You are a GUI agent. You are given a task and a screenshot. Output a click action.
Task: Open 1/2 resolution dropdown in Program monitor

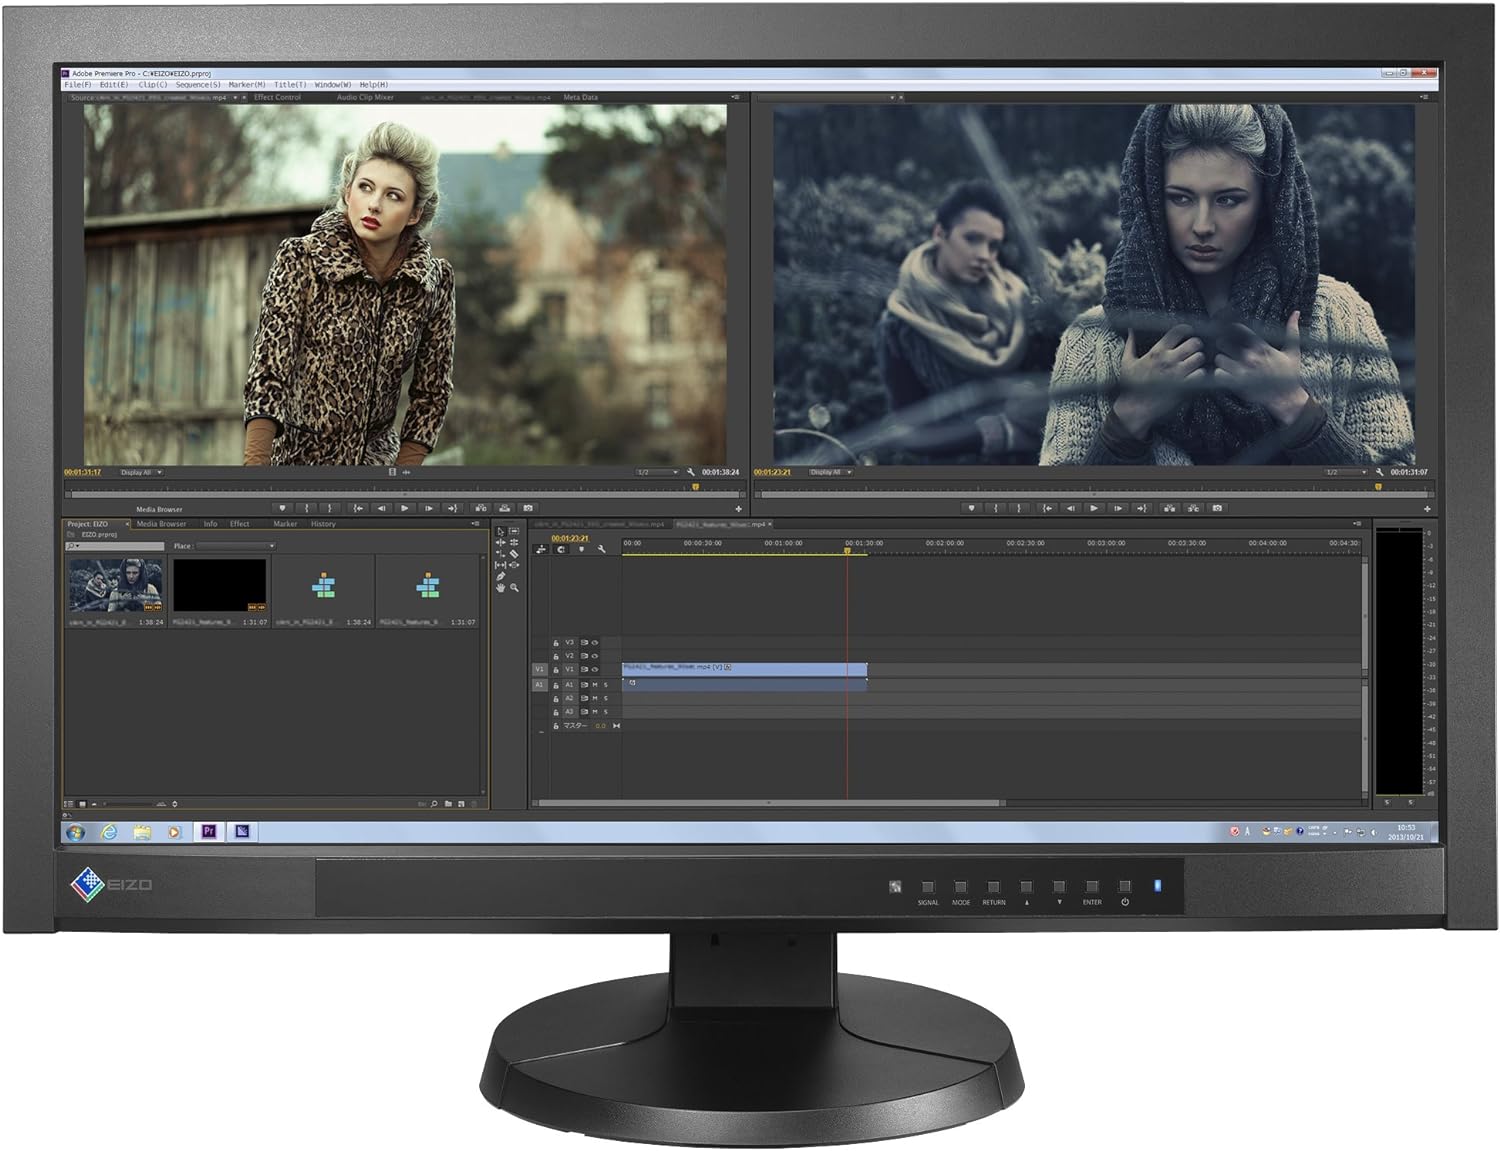coord(1346,472)
